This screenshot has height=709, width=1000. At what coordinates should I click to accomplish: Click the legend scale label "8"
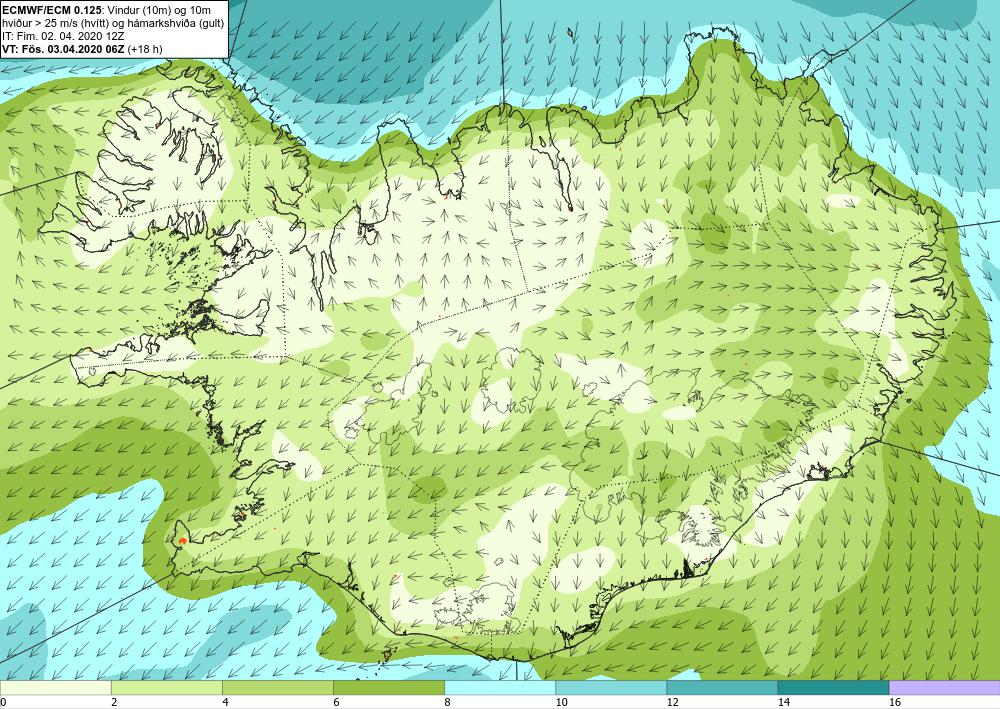coord(447,702)
